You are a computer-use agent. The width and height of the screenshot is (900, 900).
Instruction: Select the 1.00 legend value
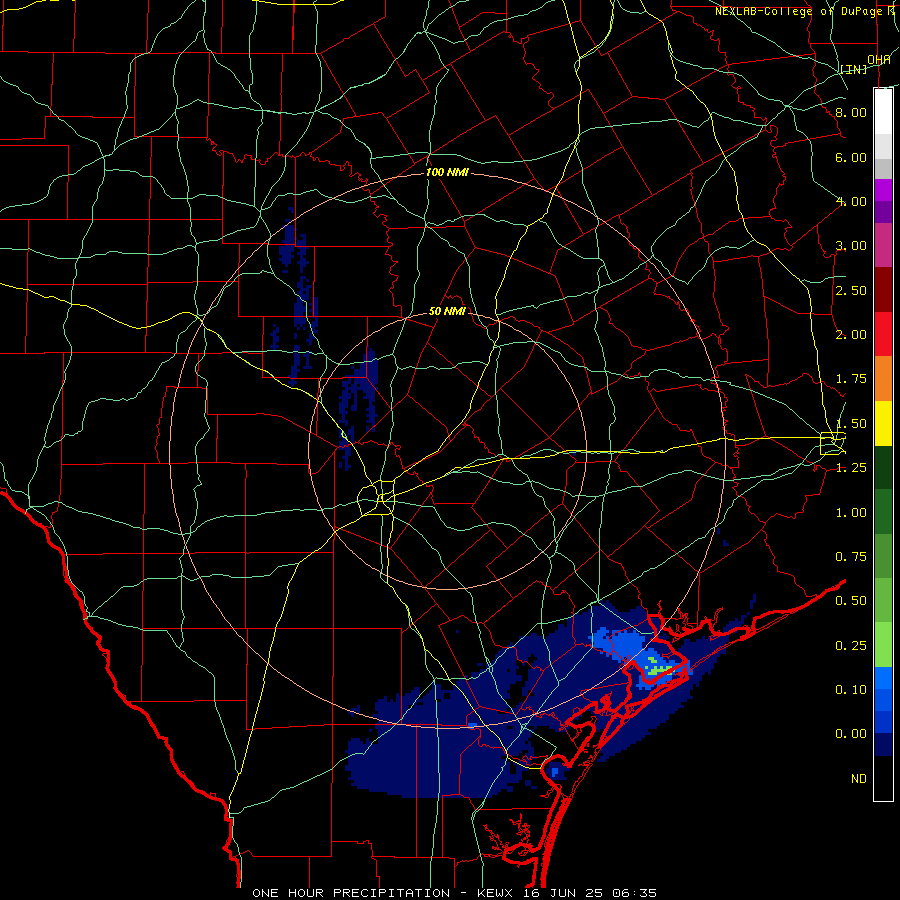point(851,513)
